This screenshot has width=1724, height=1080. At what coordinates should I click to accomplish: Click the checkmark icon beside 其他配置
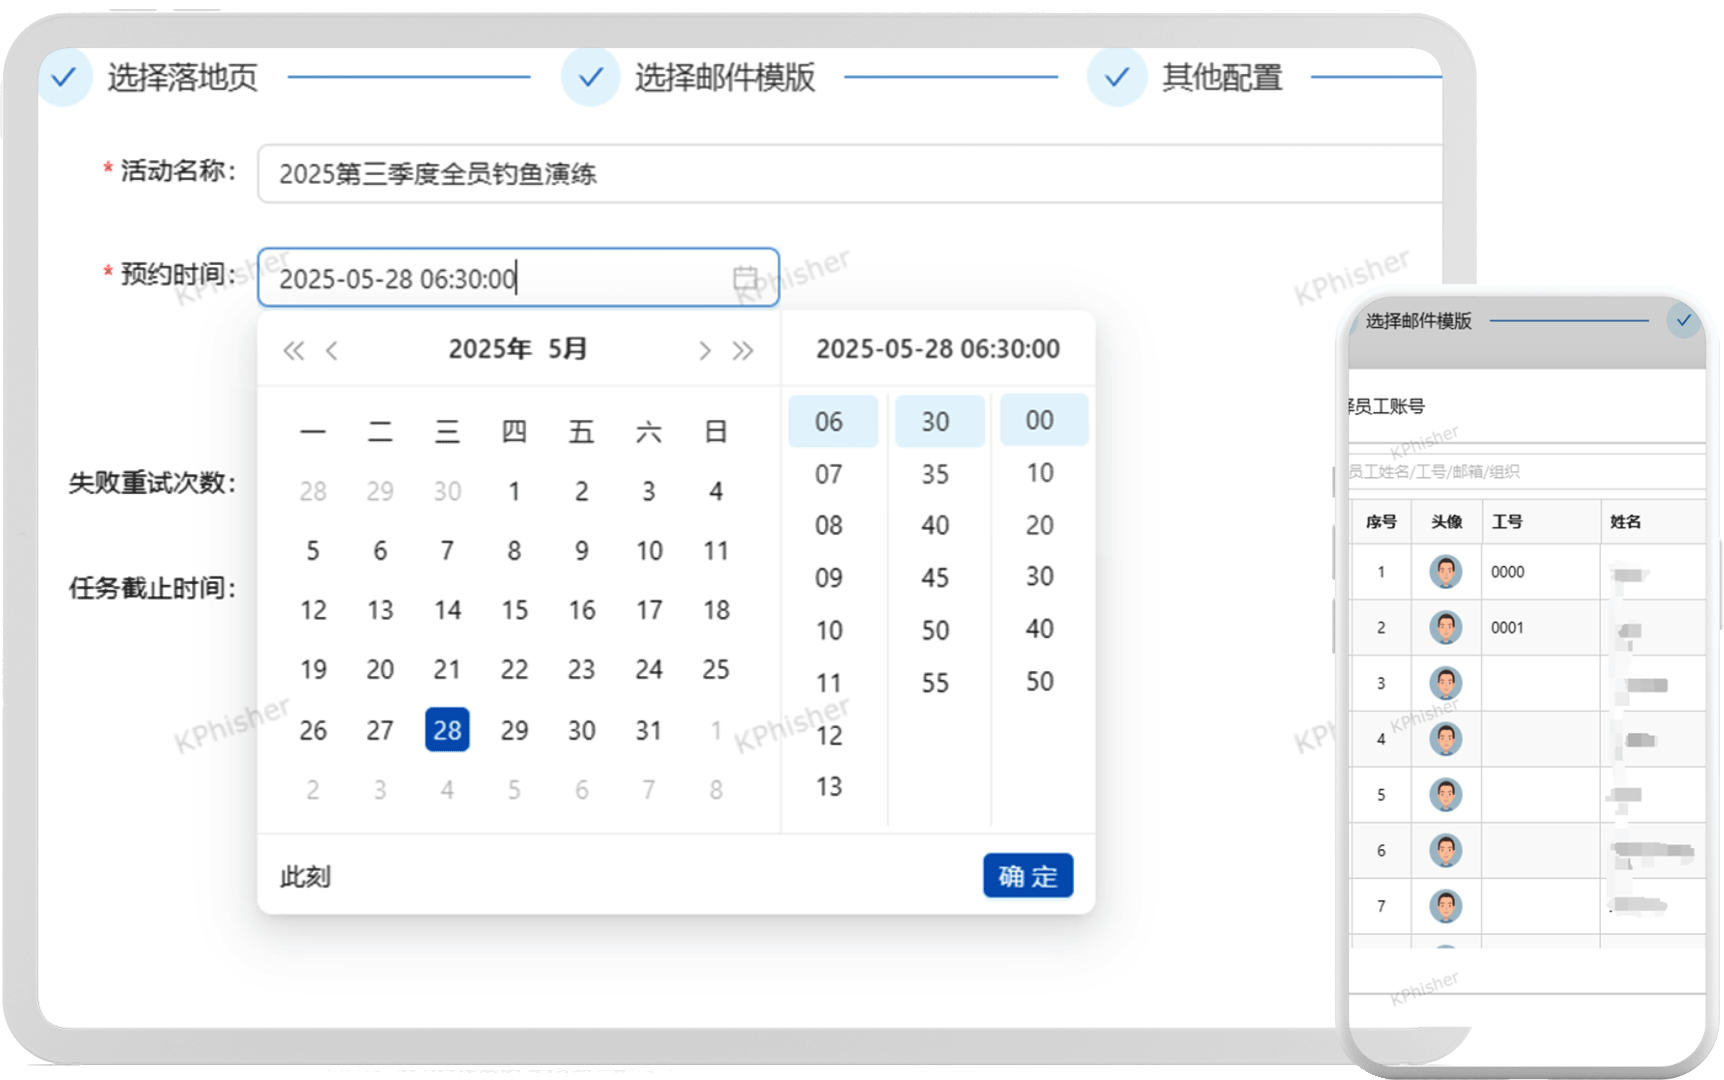click(x=1117, y=77)
